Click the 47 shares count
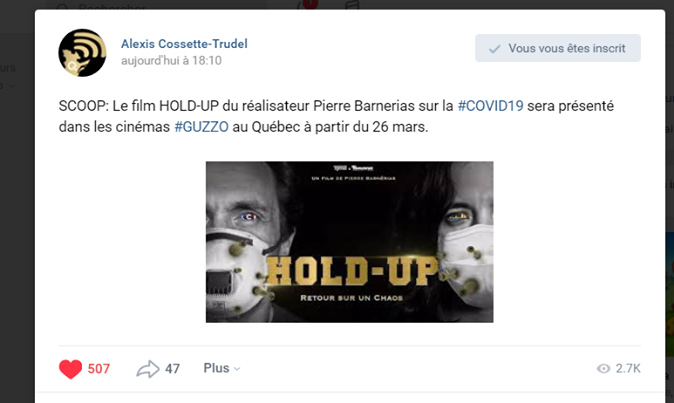674x403 pixels. (172, 369)
